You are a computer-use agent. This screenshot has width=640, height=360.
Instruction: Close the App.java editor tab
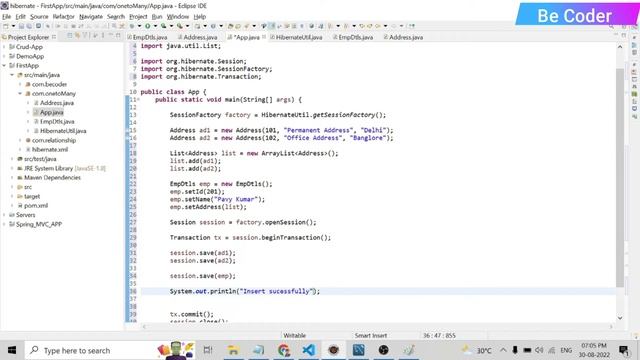coord(264,37)
